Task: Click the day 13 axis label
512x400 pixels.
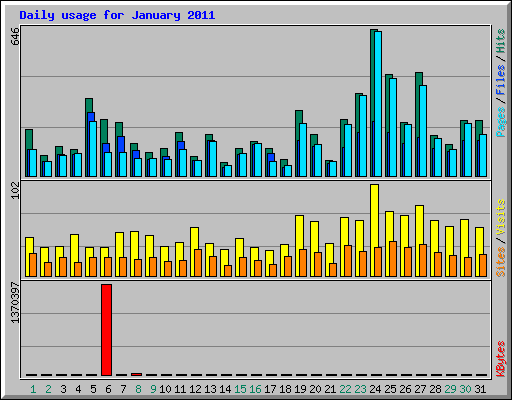Action: pyautogui.click(x=210, y=389)
